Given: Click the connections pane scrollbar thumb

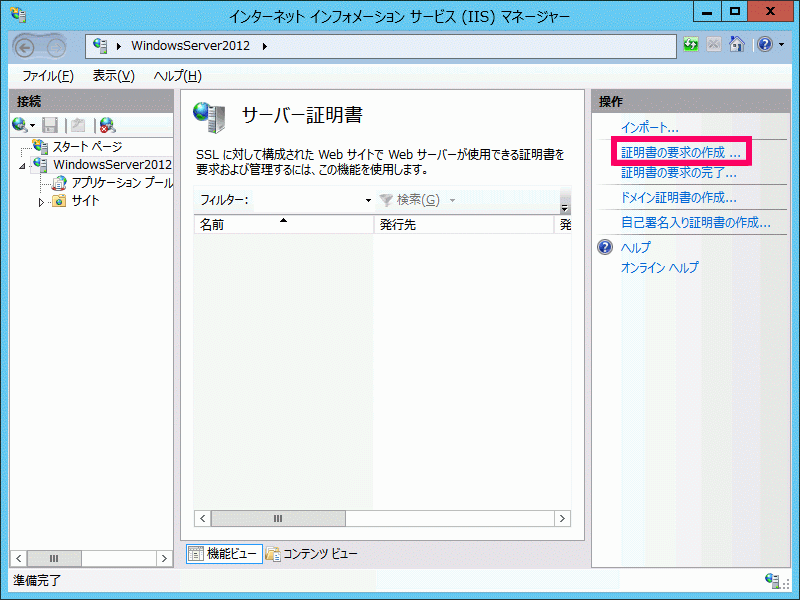Looking at the screenshot, I should 54,558.
